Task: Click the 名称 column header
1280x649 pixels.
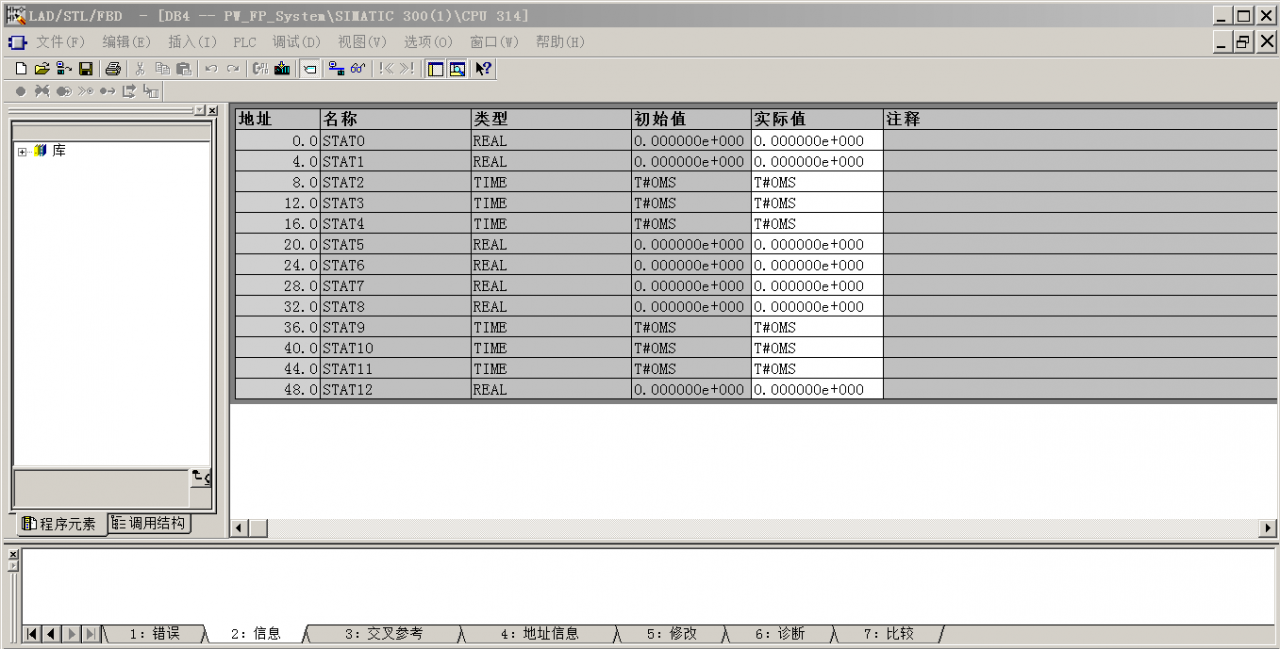Action: tap(396, 119)
